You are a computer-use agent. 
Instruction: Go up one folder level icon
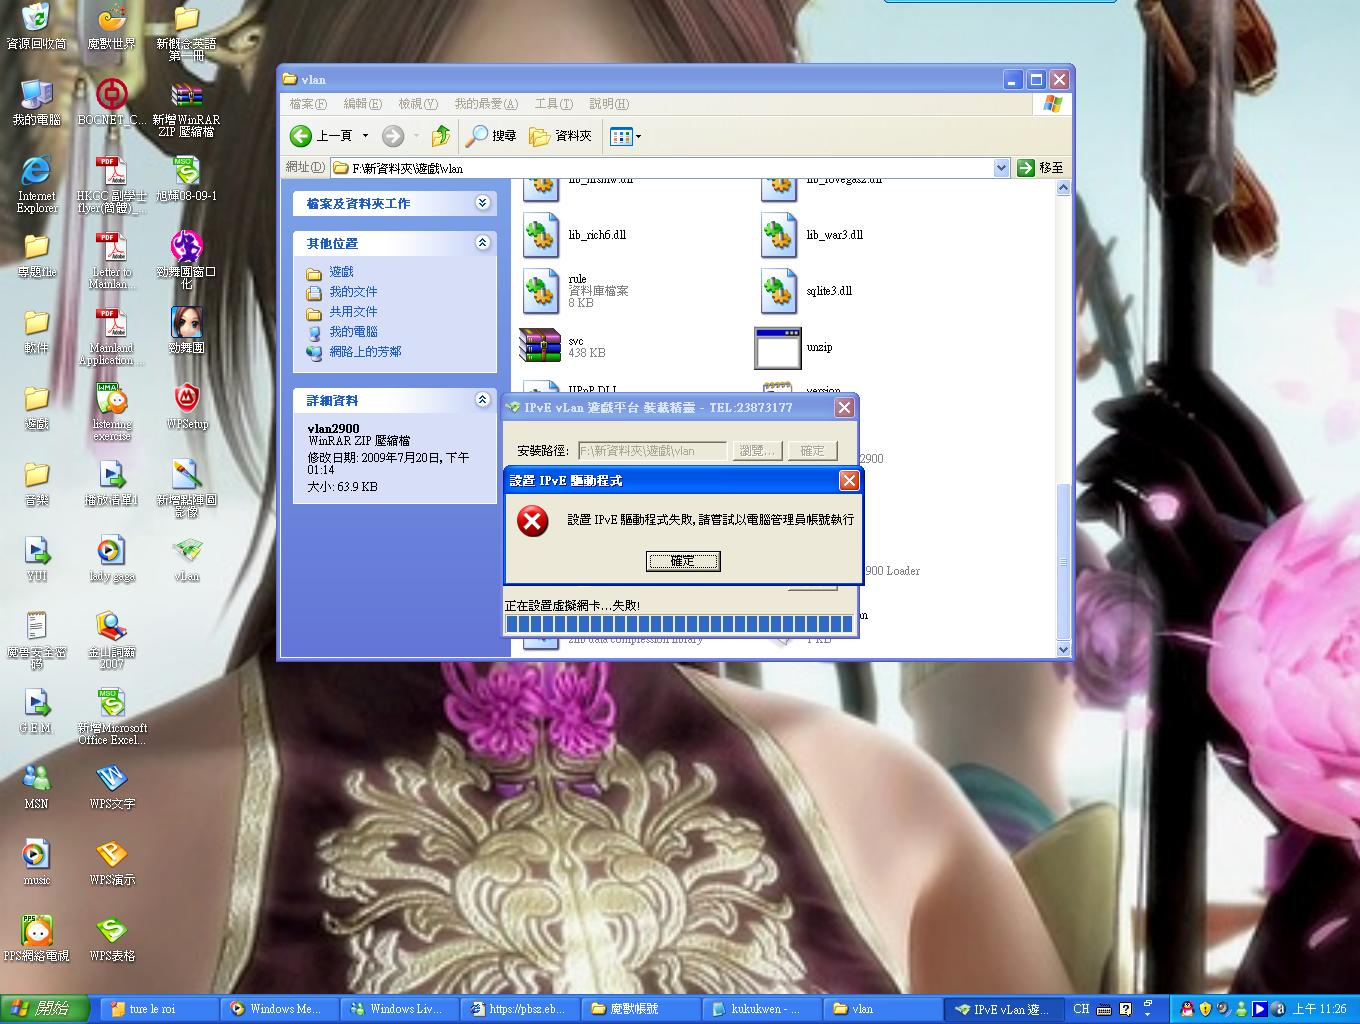[x=441, y=135]
